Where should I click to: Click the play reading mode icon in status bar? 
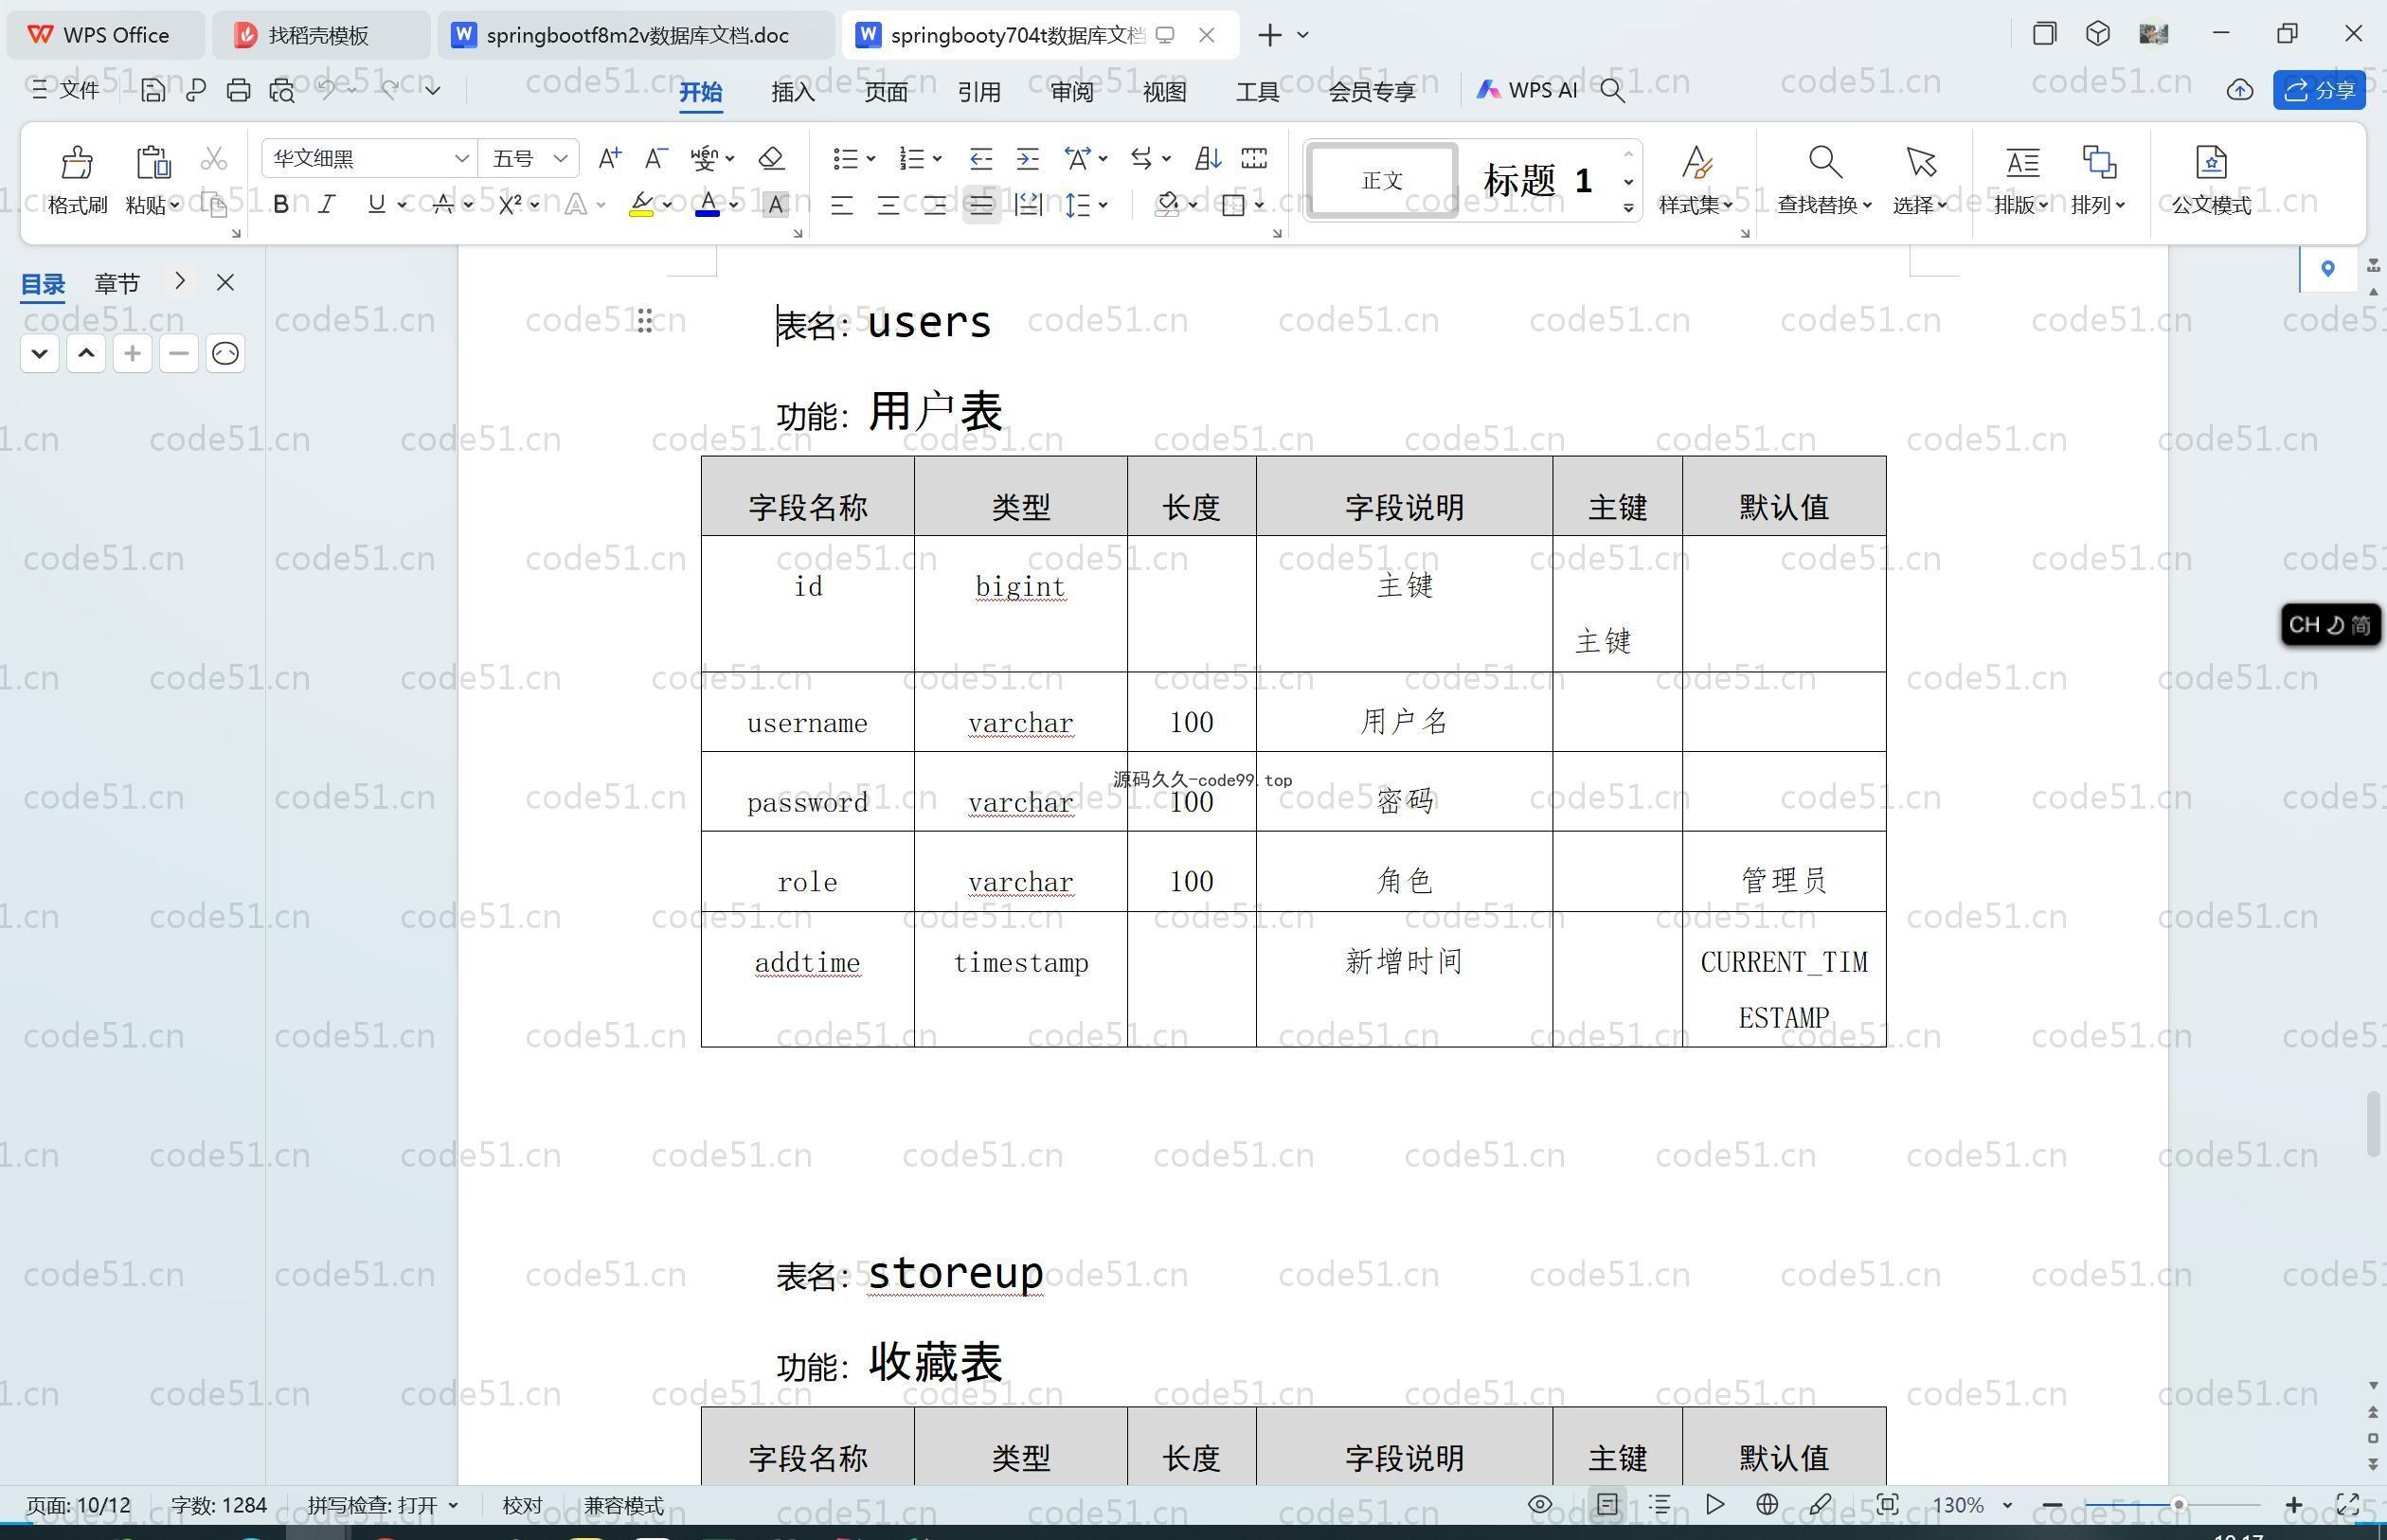1714,1504
